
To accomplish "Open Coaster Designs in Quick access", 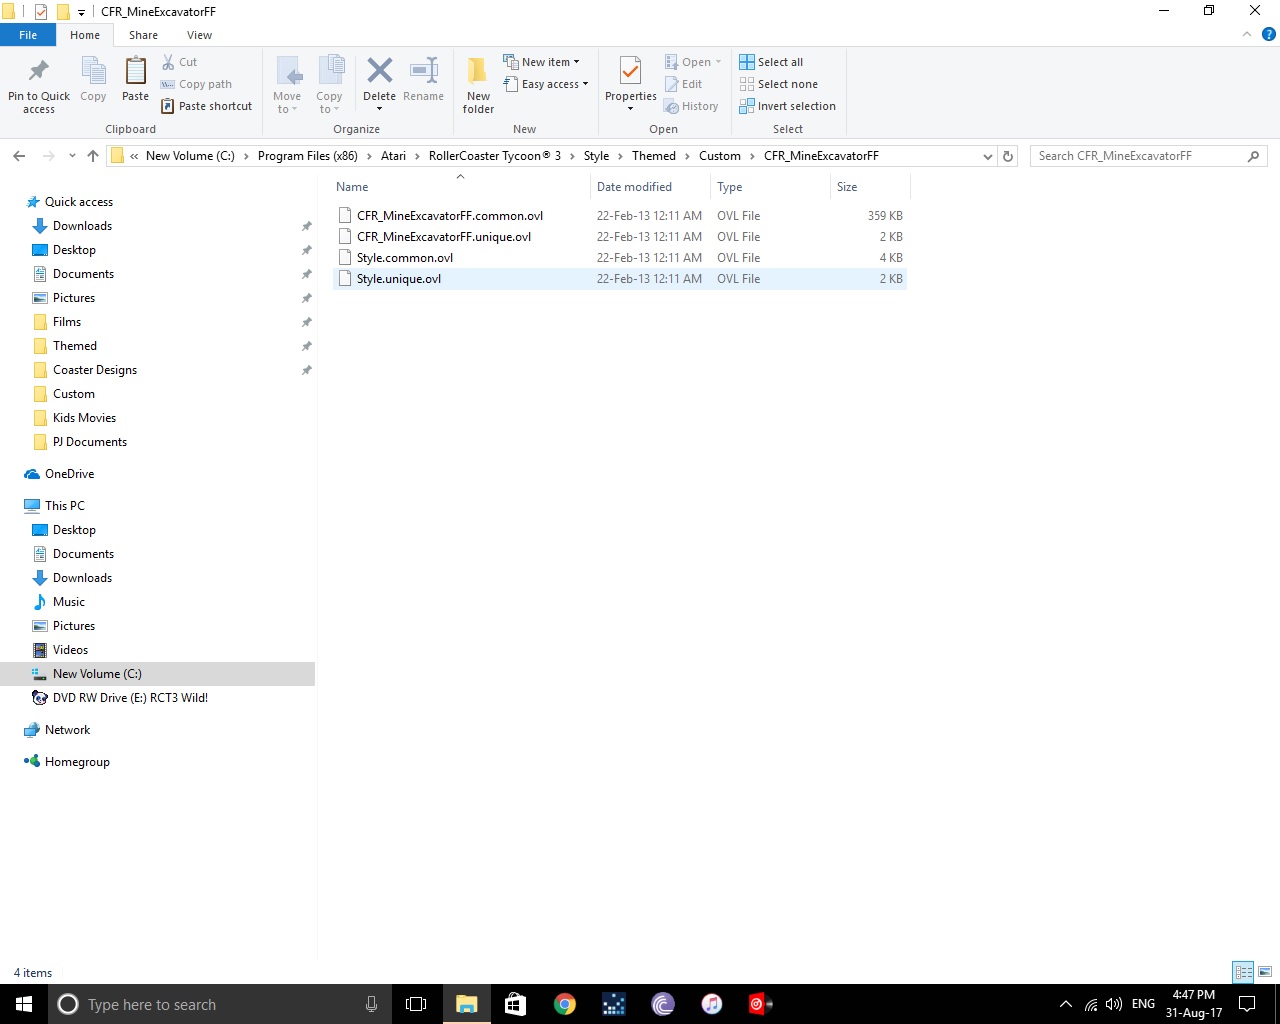I will click(95, 370).
